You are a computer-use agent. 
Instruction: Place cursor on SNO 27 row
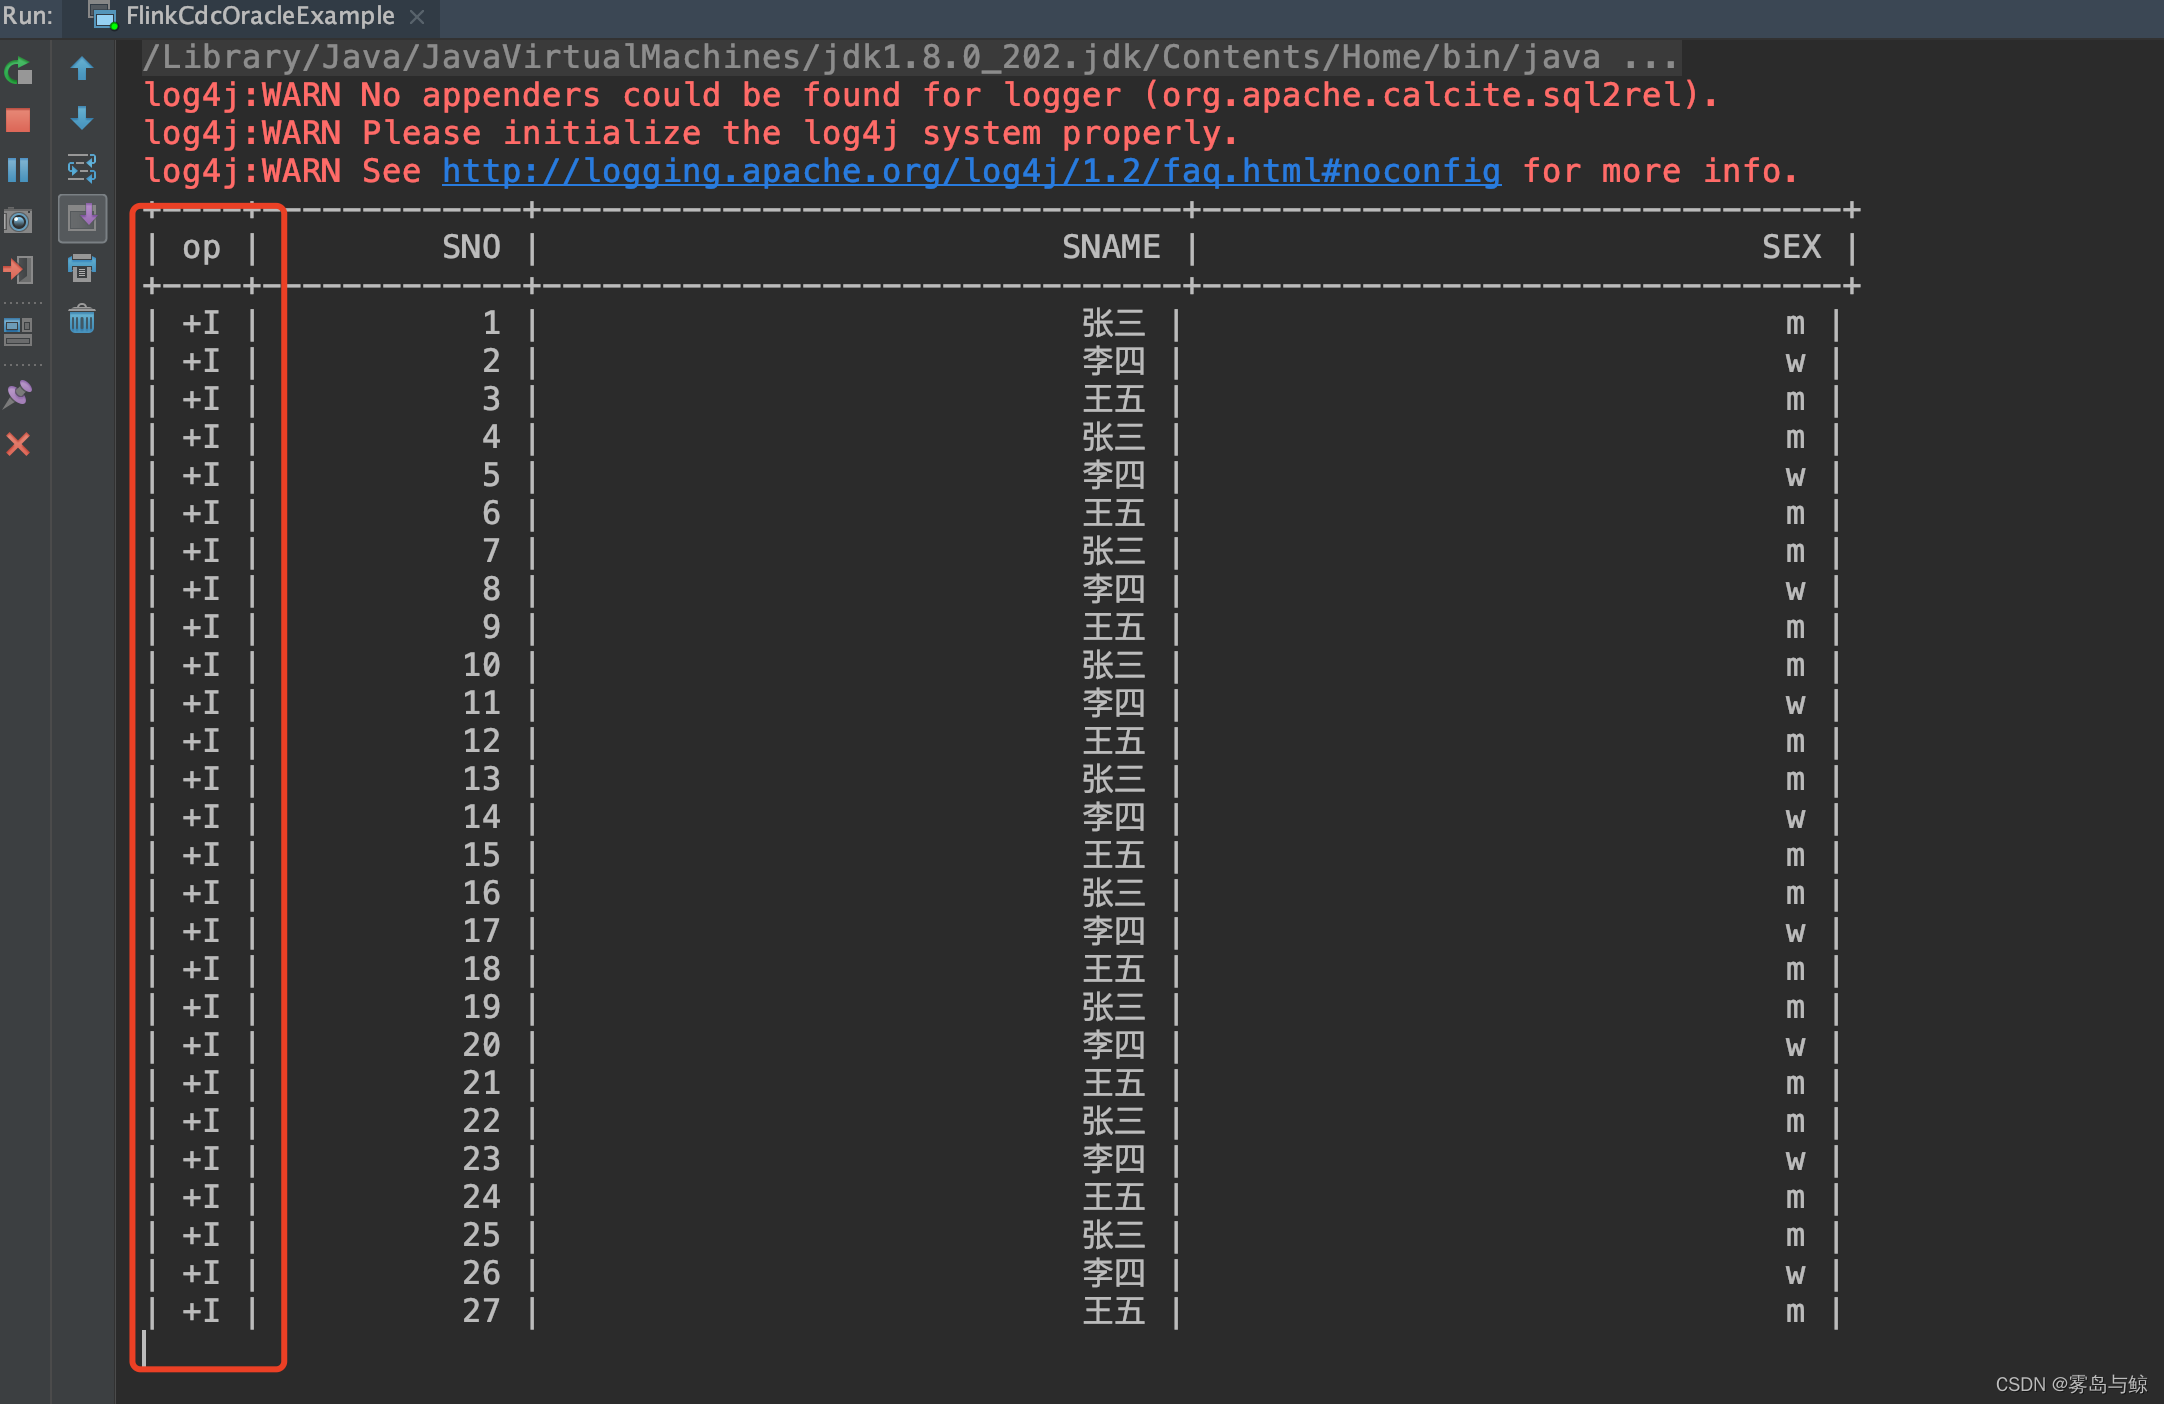[x=482, y=1311]
